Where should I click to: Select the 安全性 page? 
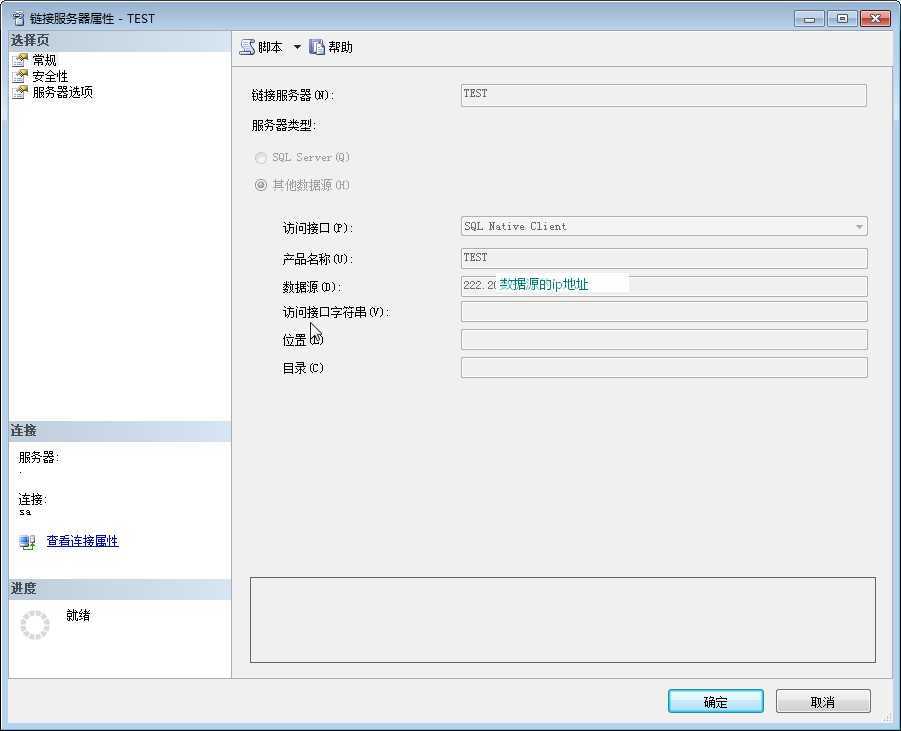coord(50,76)
